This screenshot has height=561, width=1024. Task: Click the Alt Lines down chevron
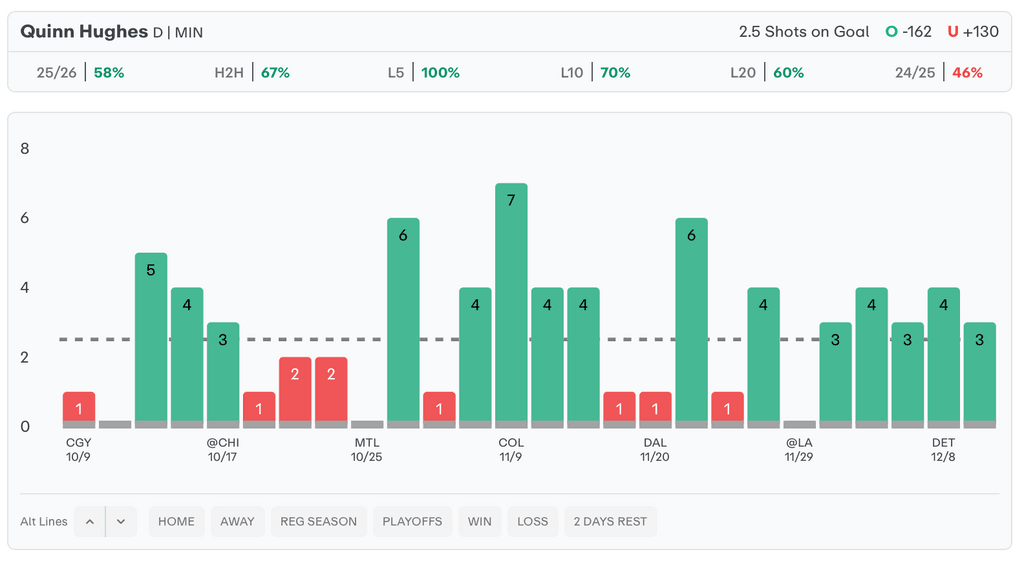(121, 521)
